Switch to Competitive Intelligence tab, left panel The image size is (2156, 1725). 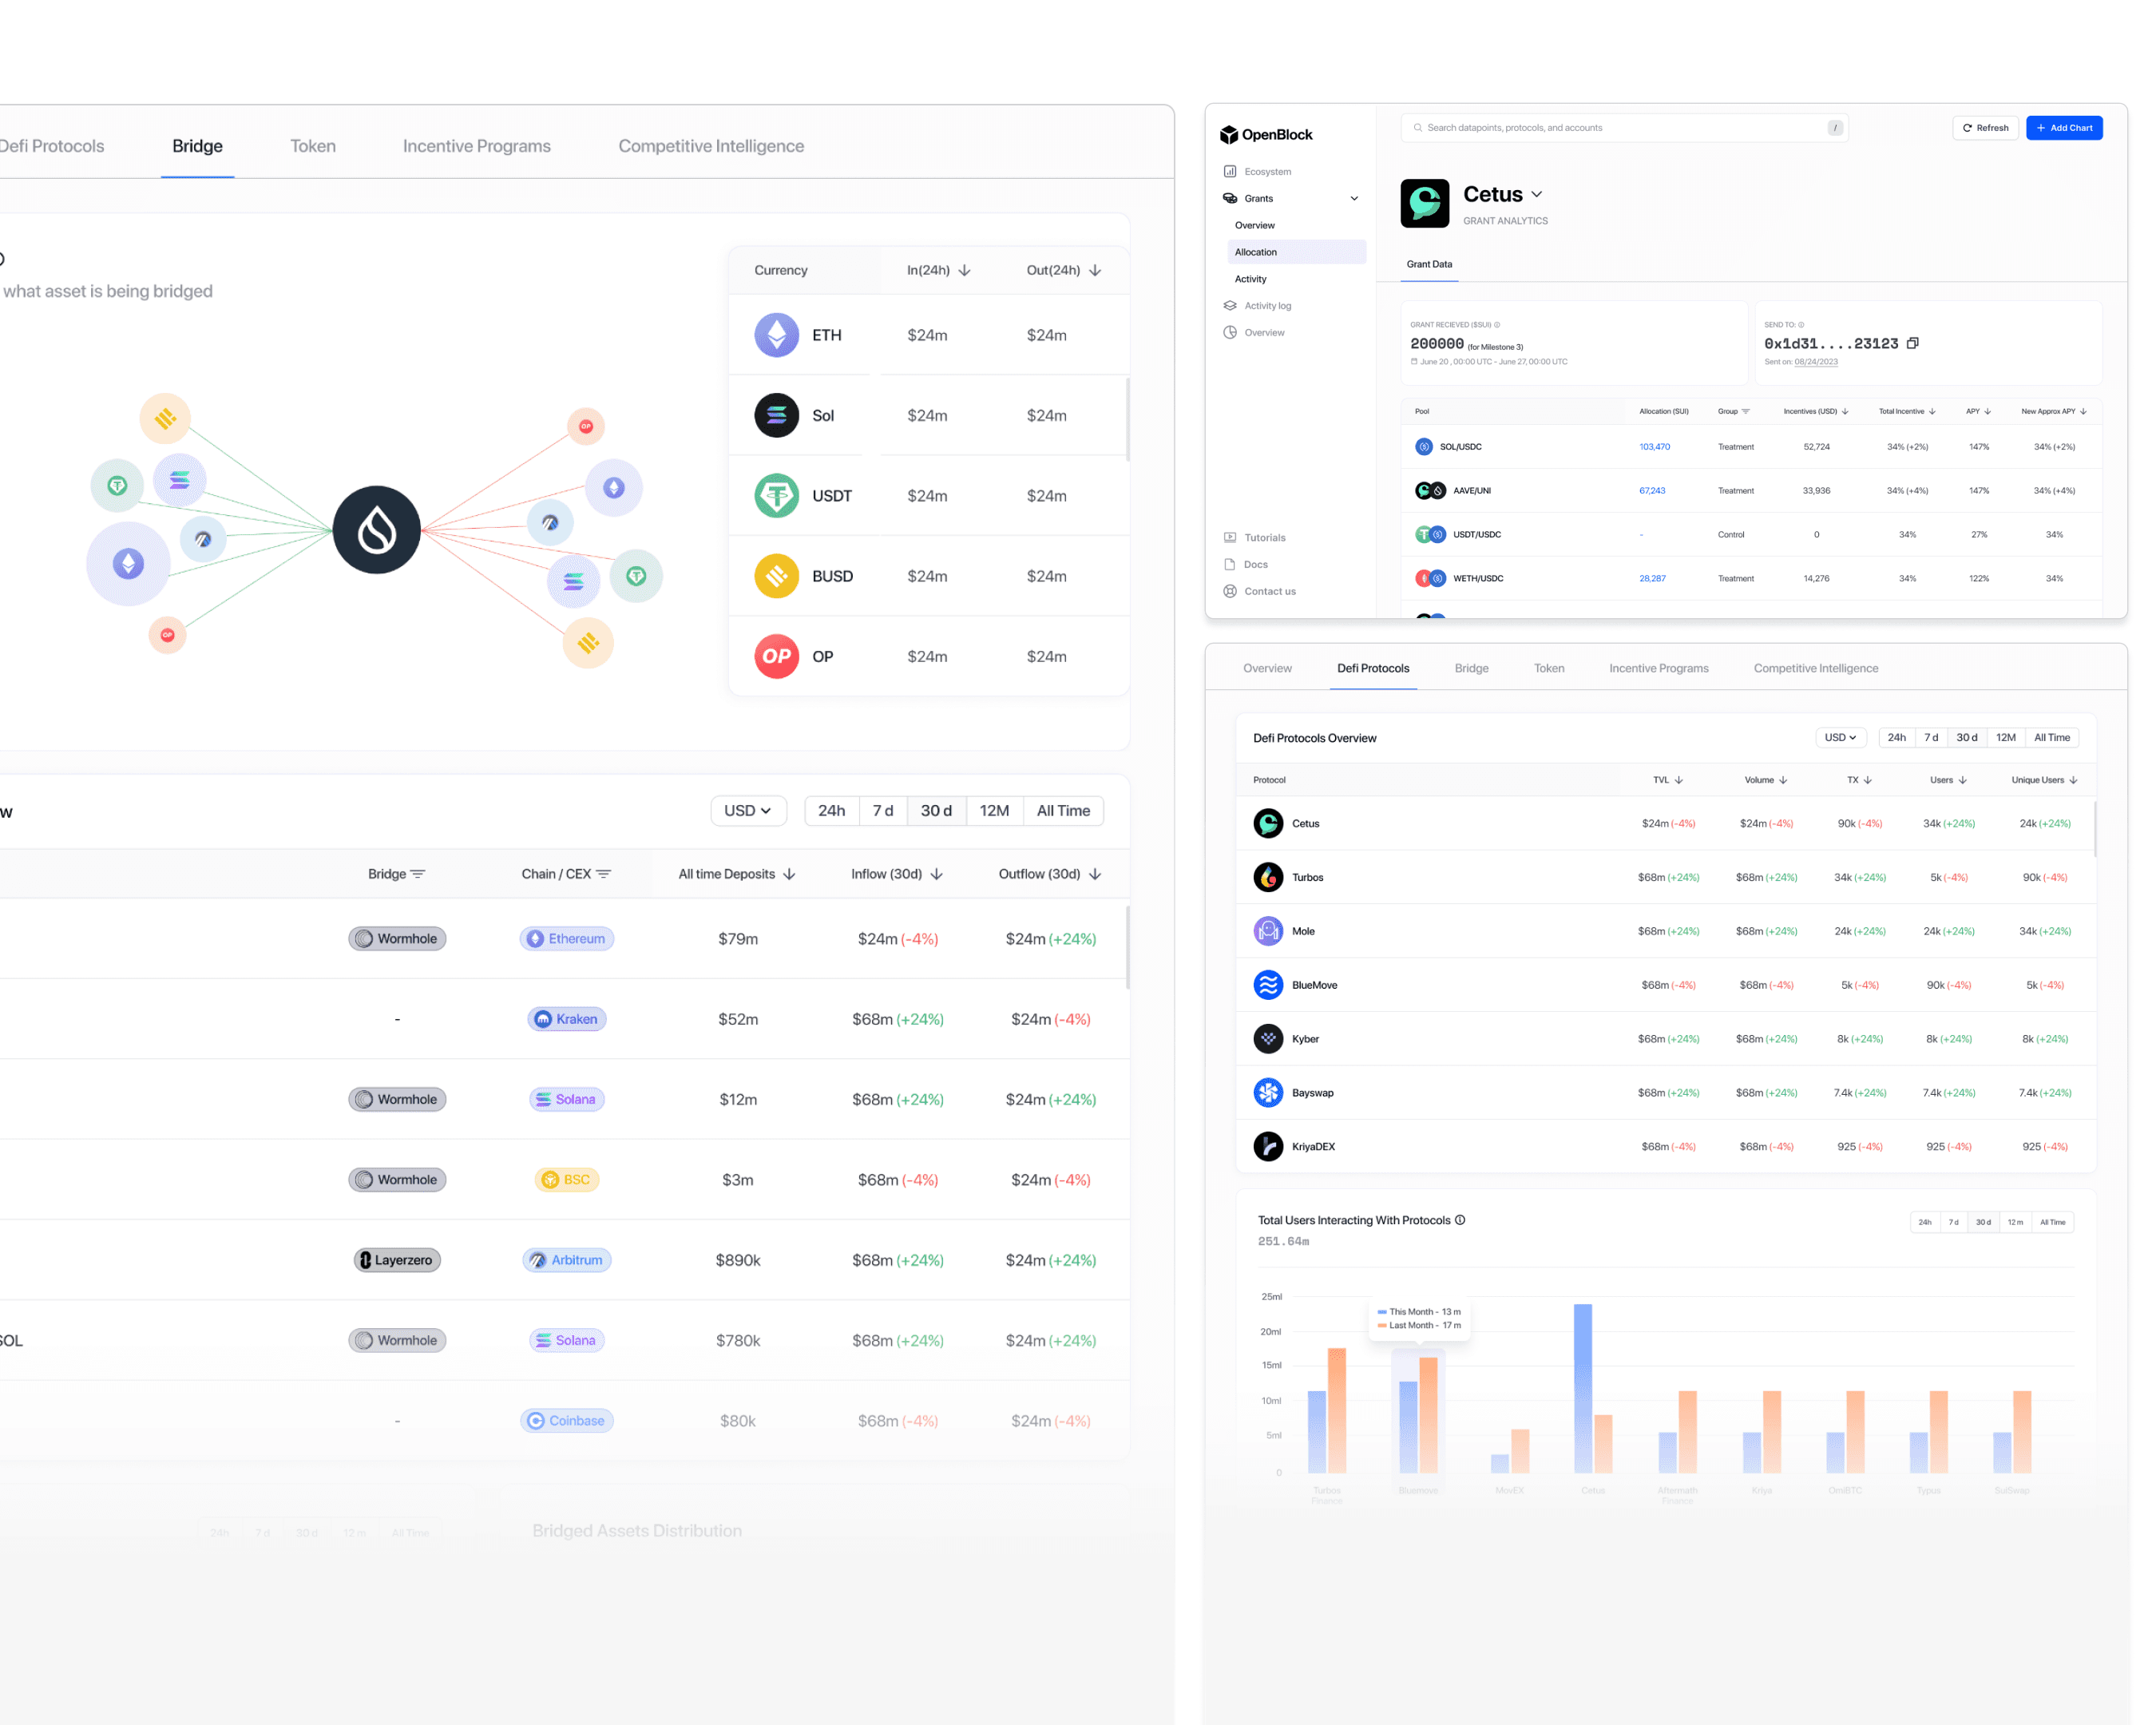point(710,146)
